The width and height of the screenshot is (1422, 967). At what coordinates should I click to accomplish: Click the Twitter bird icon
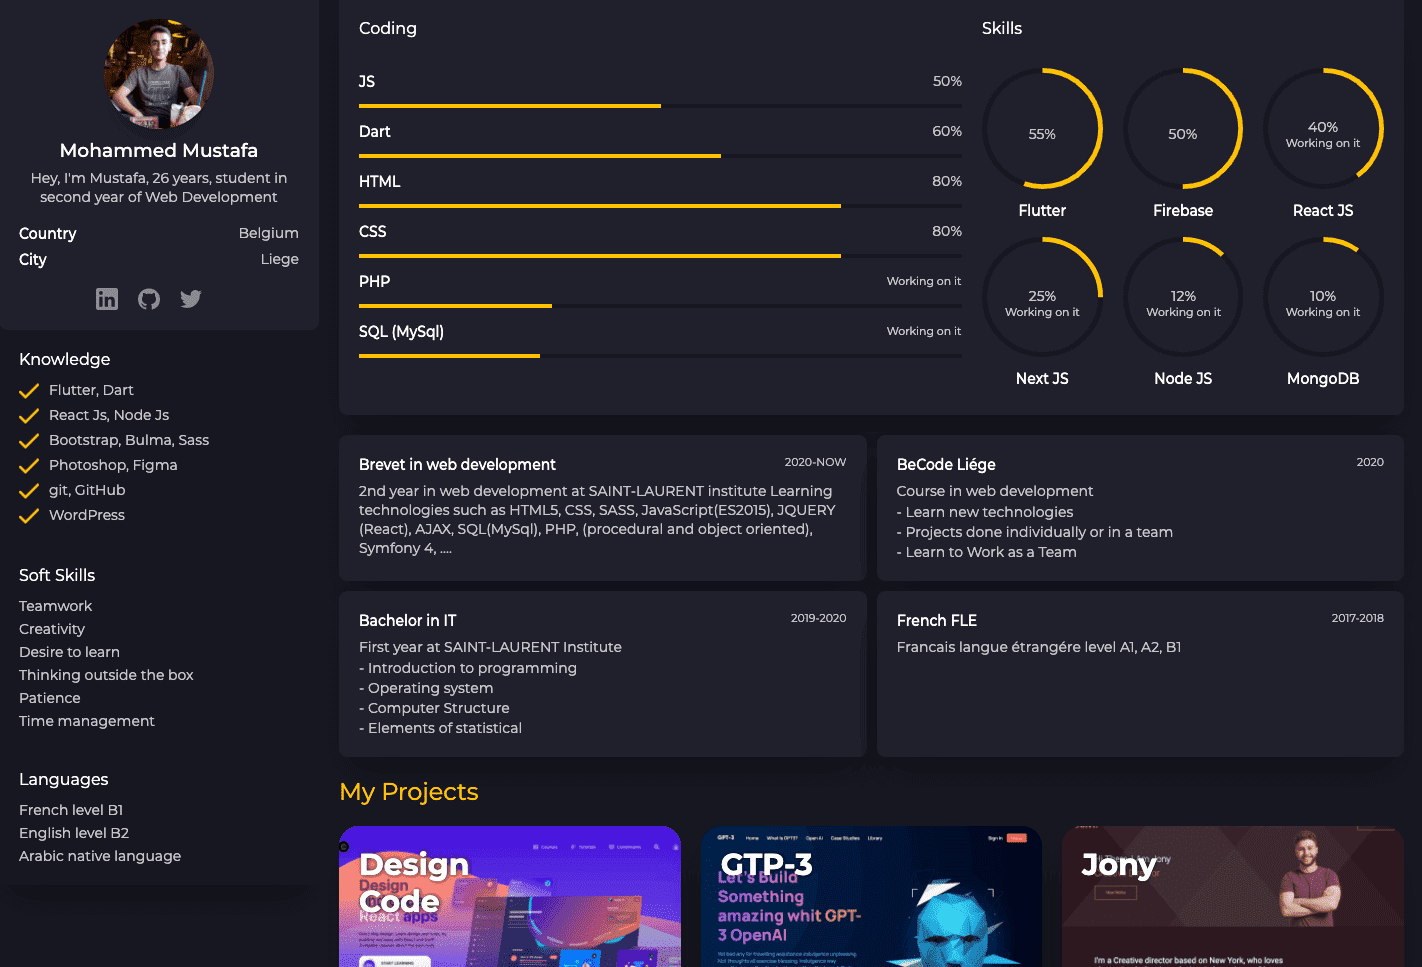pos(191,299)
